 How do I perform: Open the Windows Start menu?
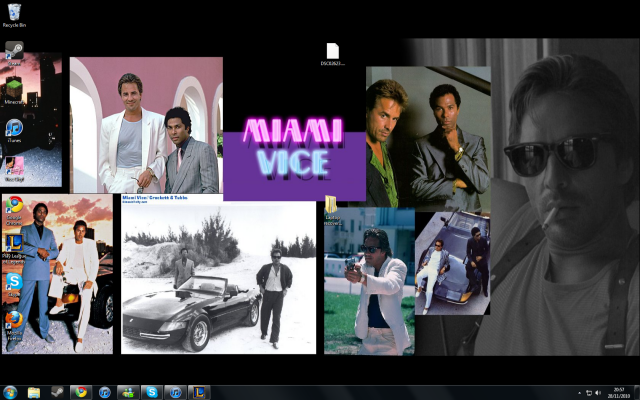click(11, 392)
